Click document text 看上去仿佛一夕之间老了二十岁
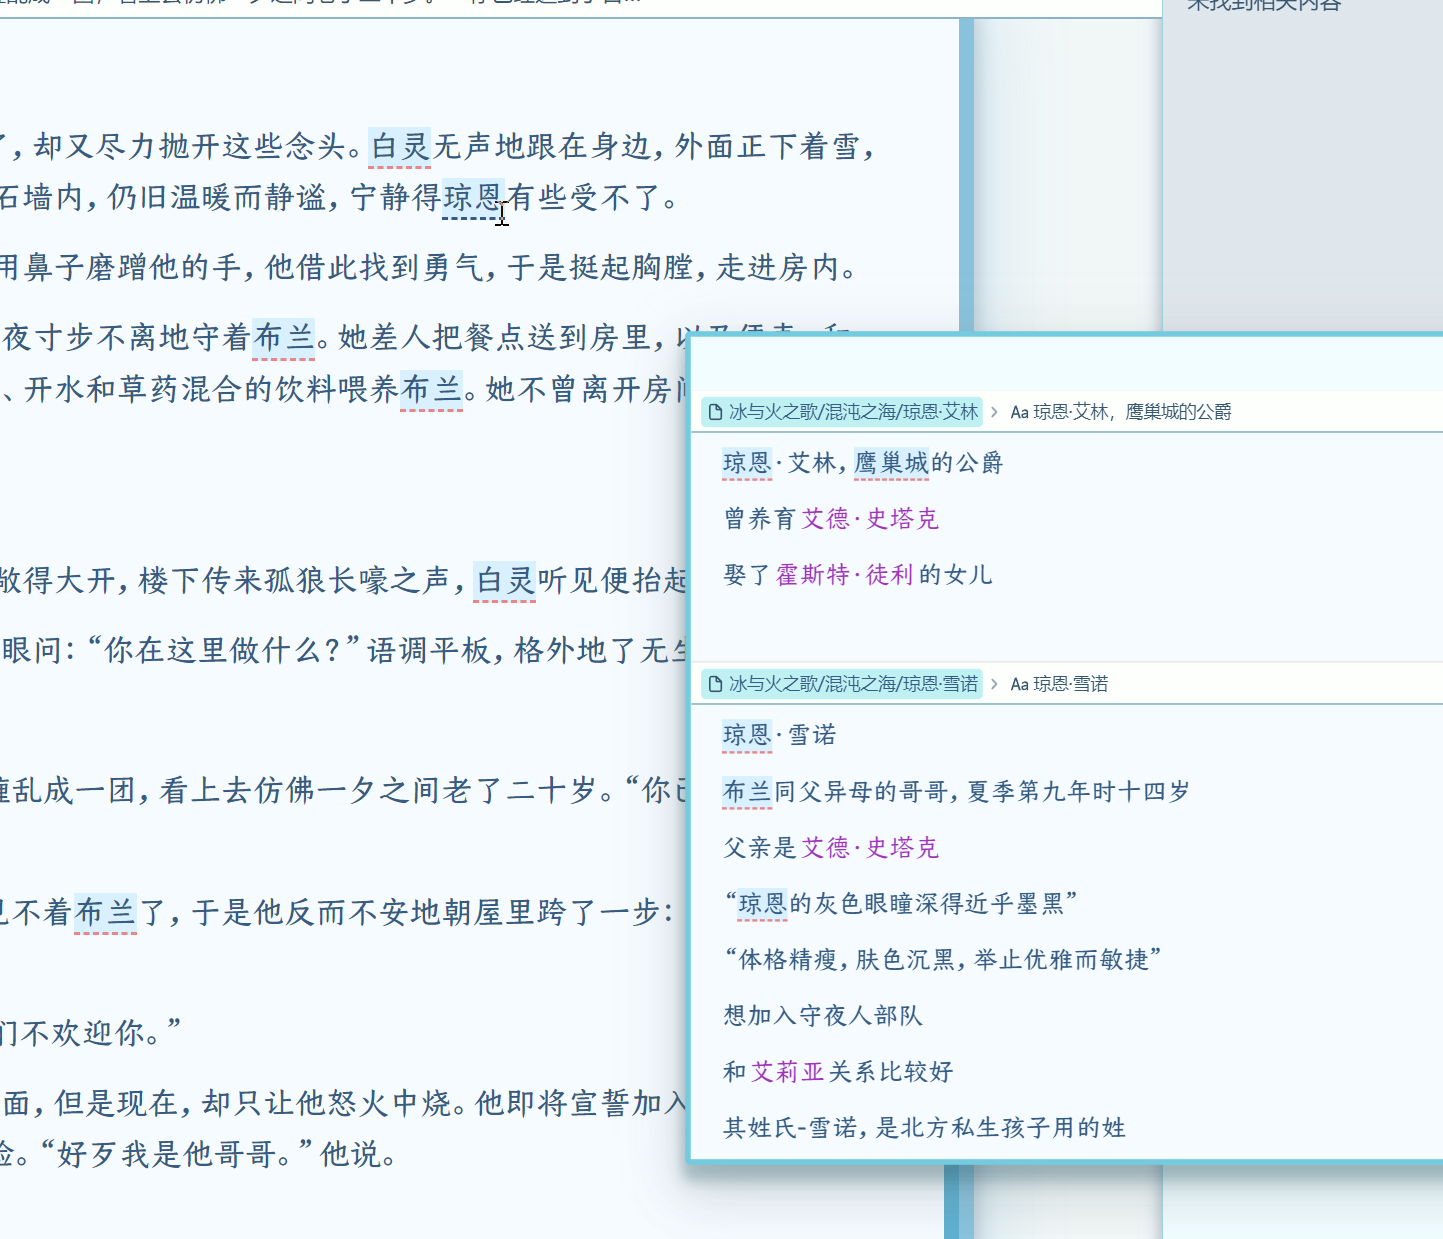The width and height of the screenshot is (1443, 1239). [379, 791]
